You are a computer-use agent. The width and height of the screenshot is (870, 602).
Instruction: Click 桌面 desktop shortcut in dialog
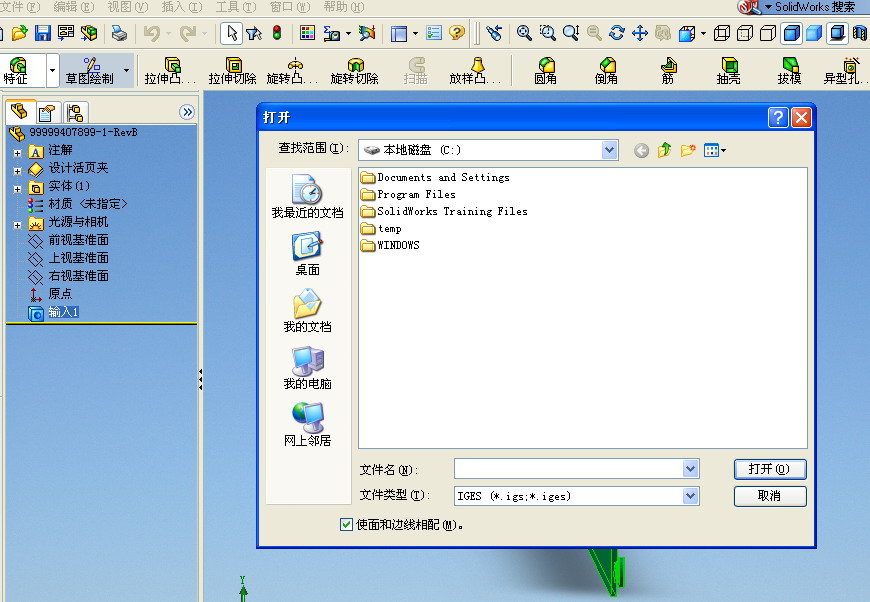tap(307, 254)
